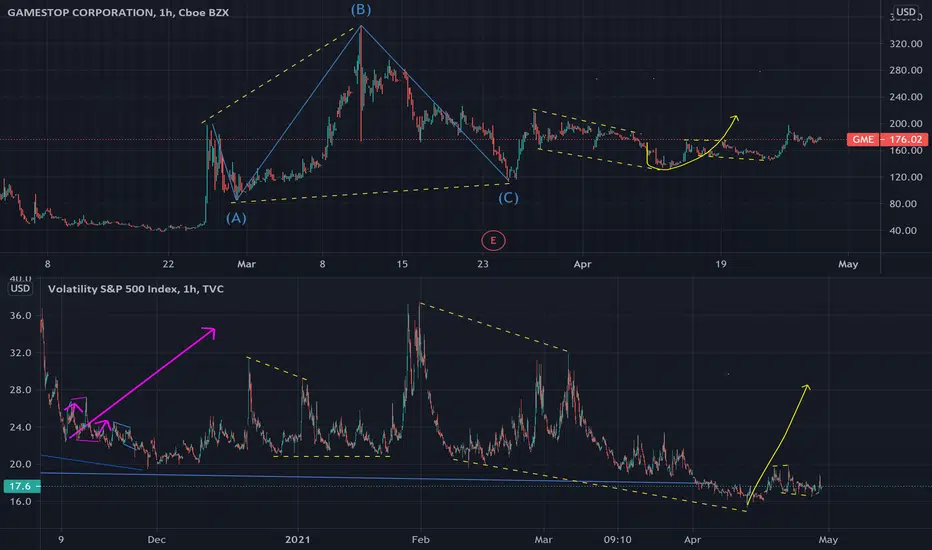Click the red GME 176.02 price label
932x550 pixels.
tap(887, 139)
